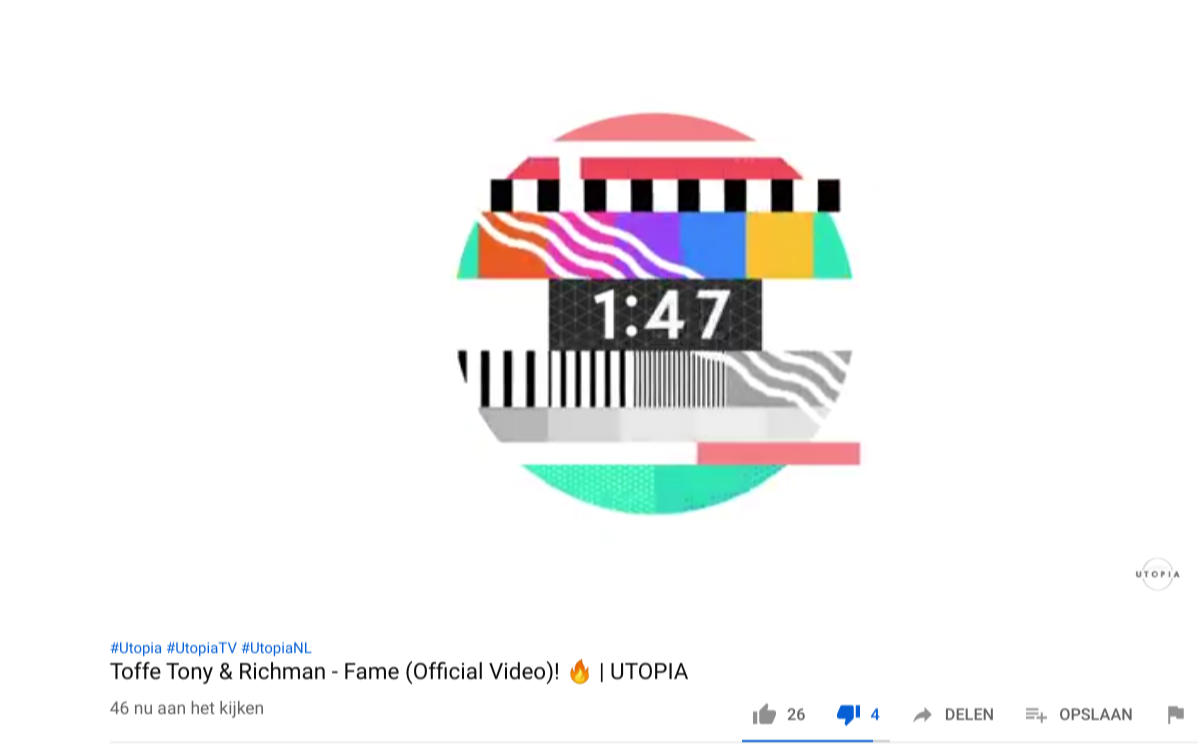
Task: Click the yellow block in test pattern
Action: click(x=780, y=245)
